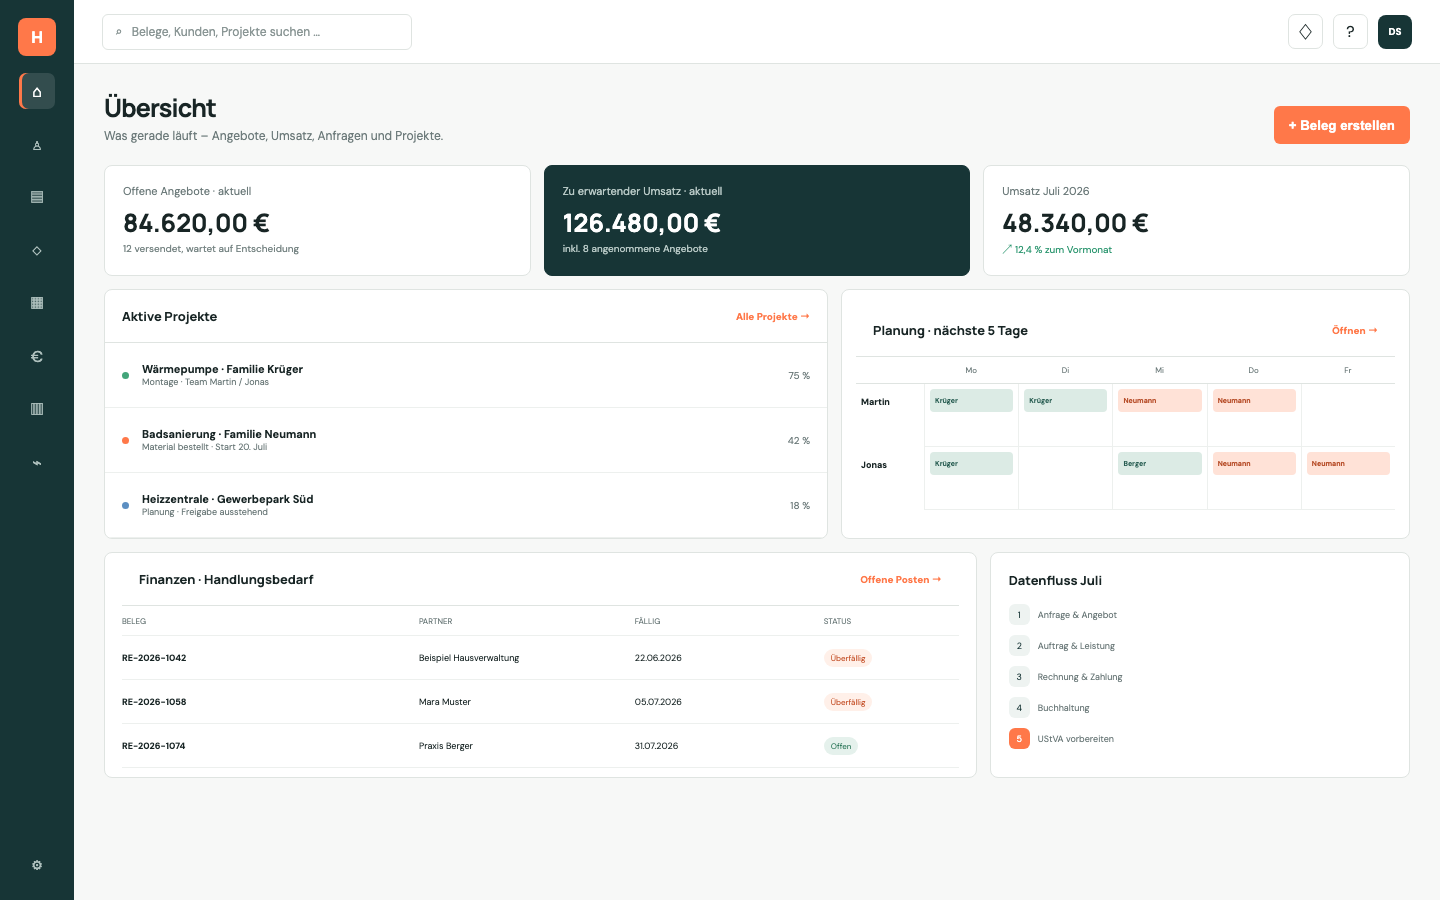Open project Badsanierung · Familie Neumann
The image size is (1440, 900).
point(466,440)
